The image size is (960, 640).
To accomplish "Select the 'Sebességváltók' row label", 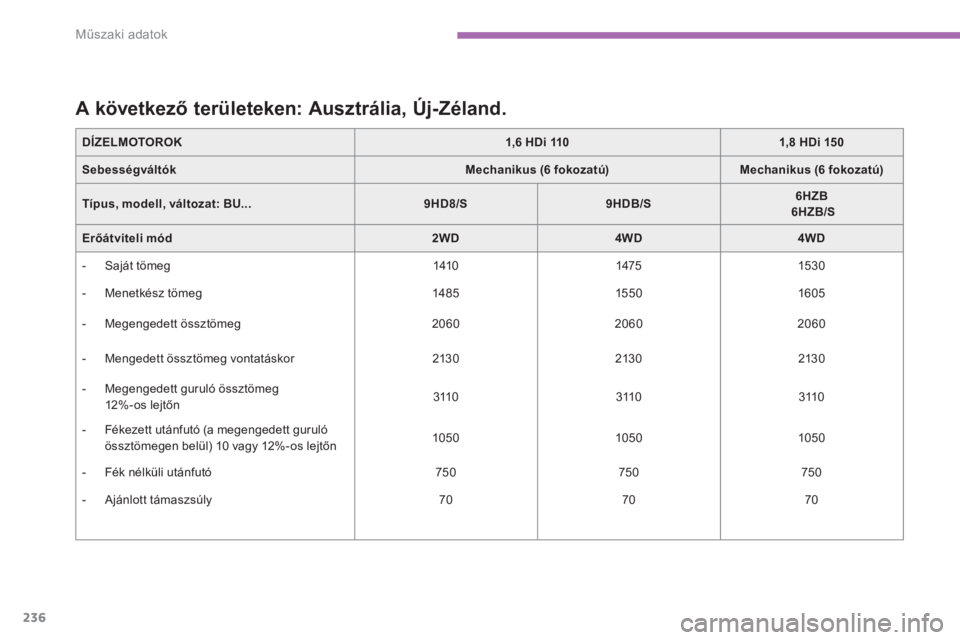I will pos(129,170).
